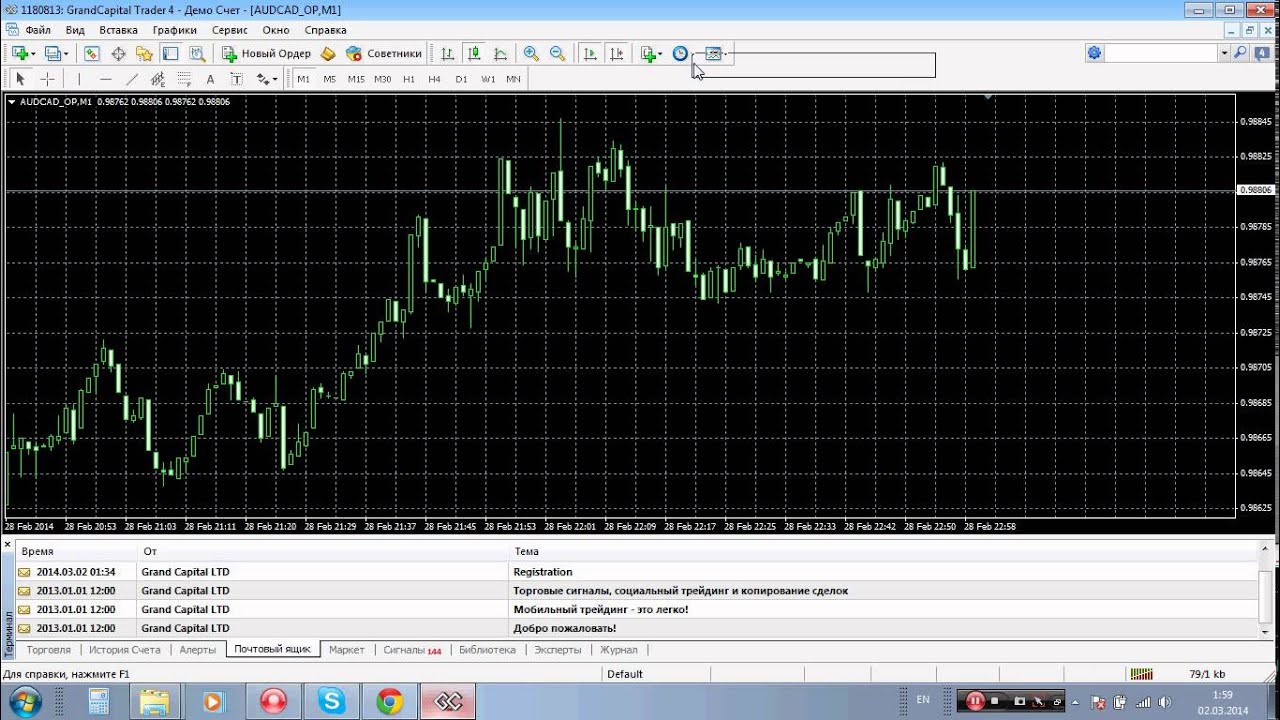The height and width of the screenshot is (720, 1280).
Task: Open the Registration mail message
Action: coord(637,572)
